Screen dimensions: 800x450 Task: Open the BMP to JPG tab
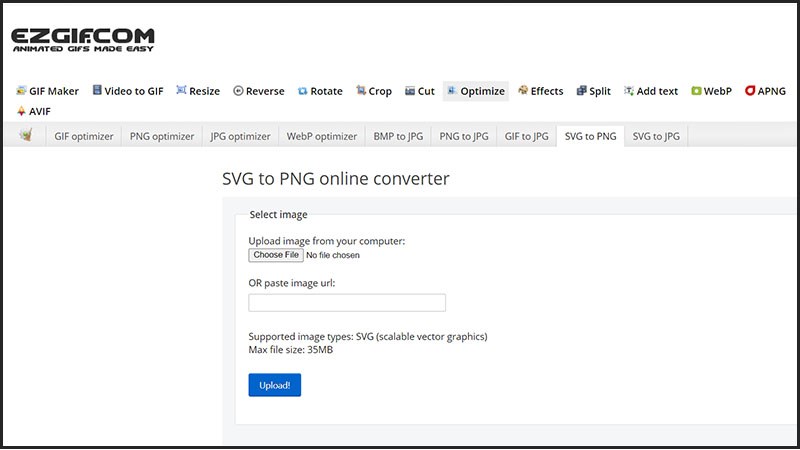[x=398, y=136]
